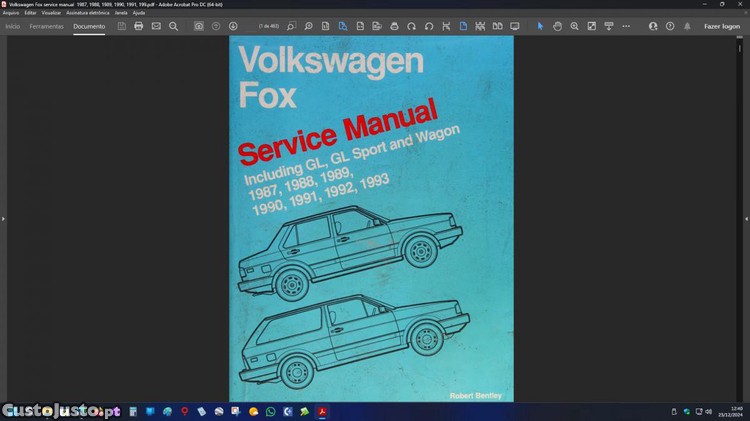The width and height of the screenshot is (750, 421).
Task: Expand the left navigation pane arrow
Action: click(3, 218)
